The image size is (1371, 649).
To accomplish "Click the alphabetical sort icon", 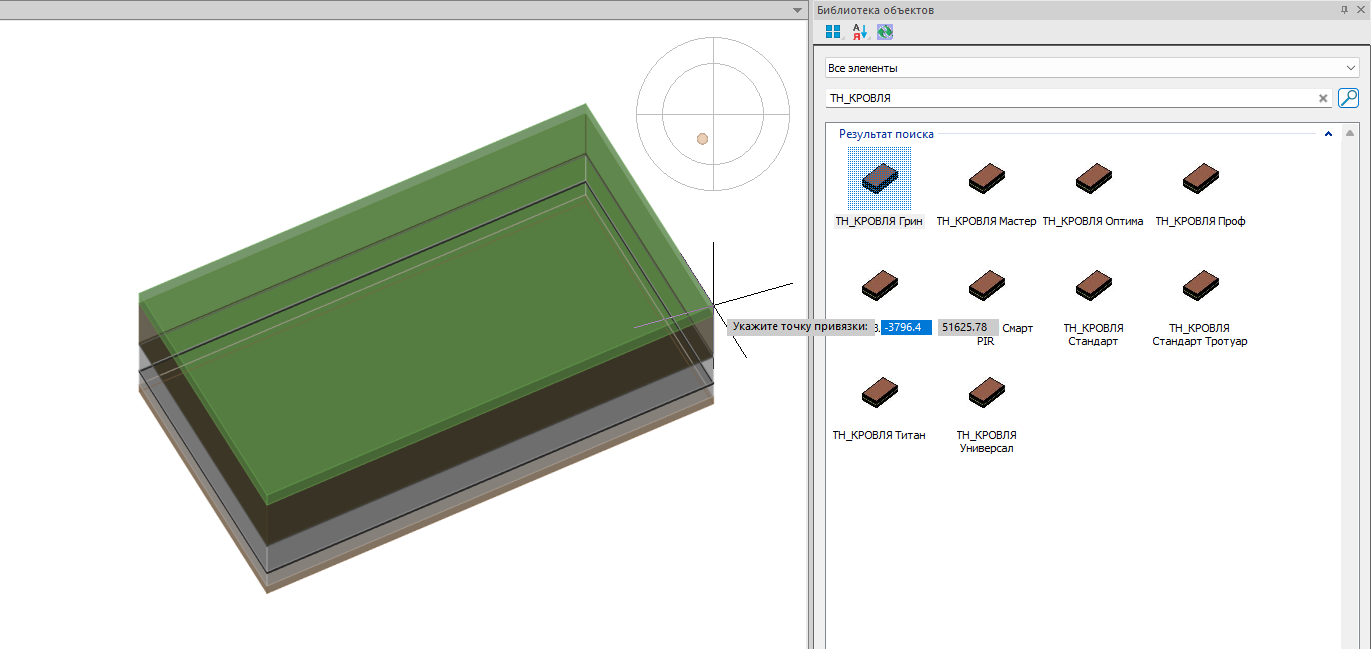I will click(x=859, y=32).
